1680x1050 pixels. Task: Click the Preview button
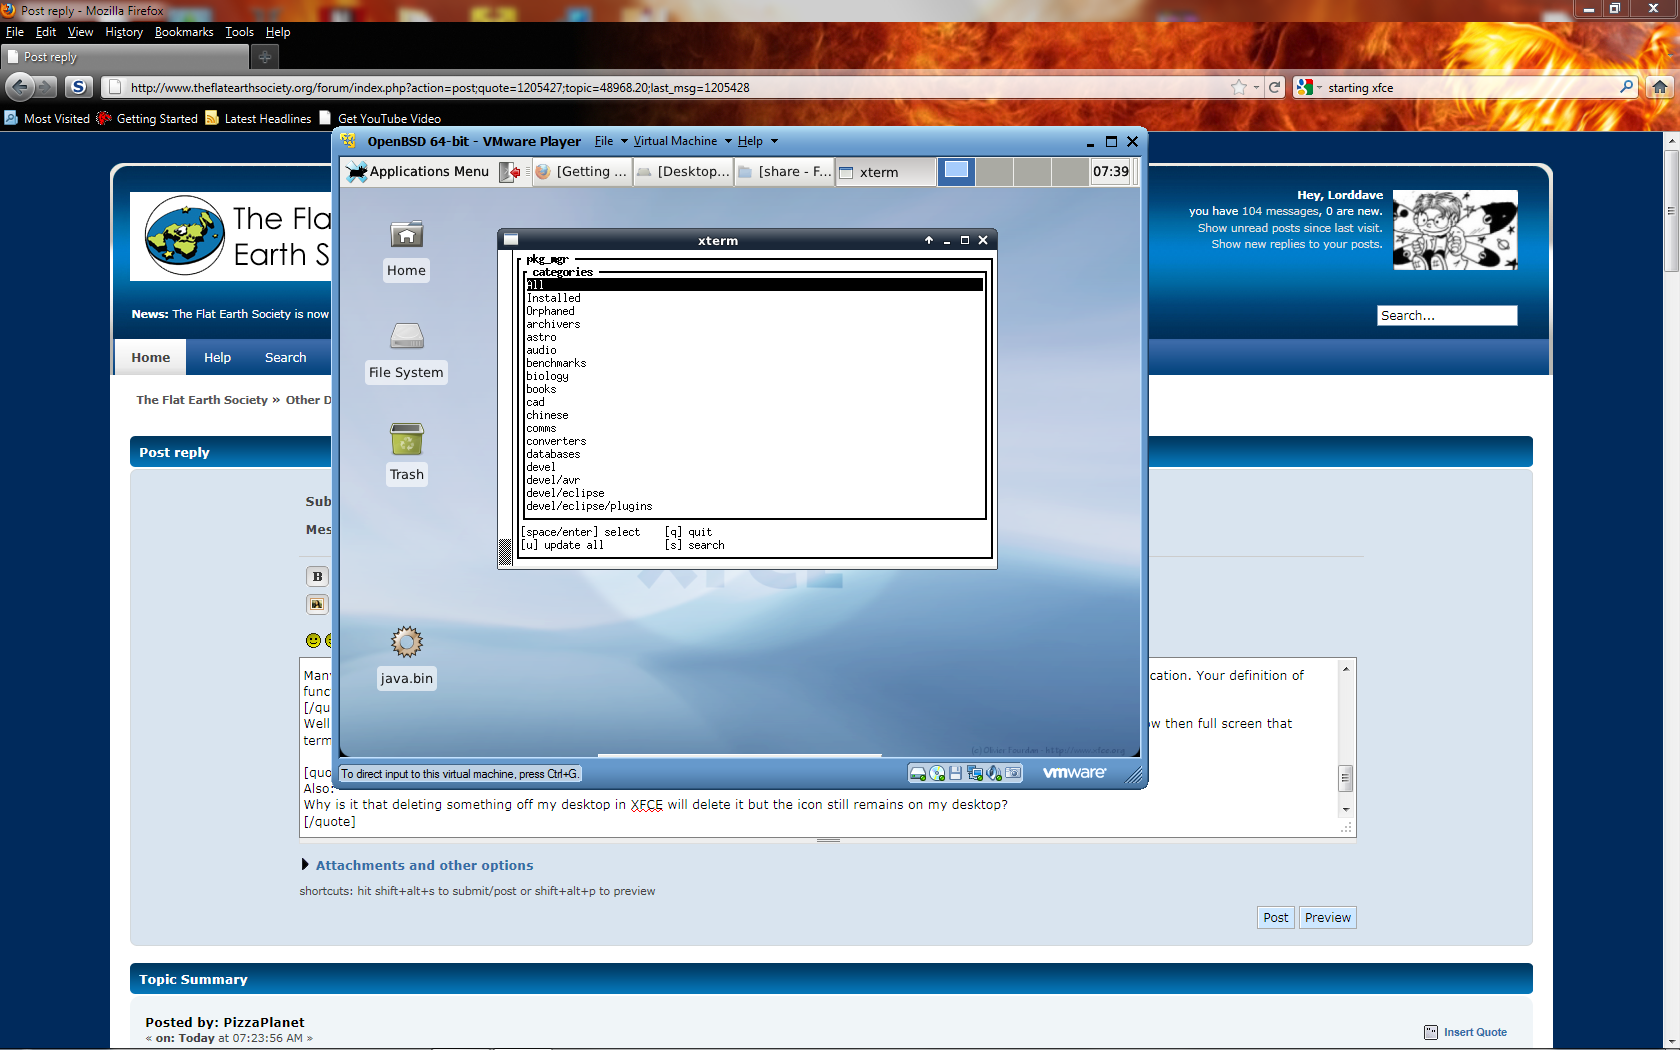(1327, 917)
